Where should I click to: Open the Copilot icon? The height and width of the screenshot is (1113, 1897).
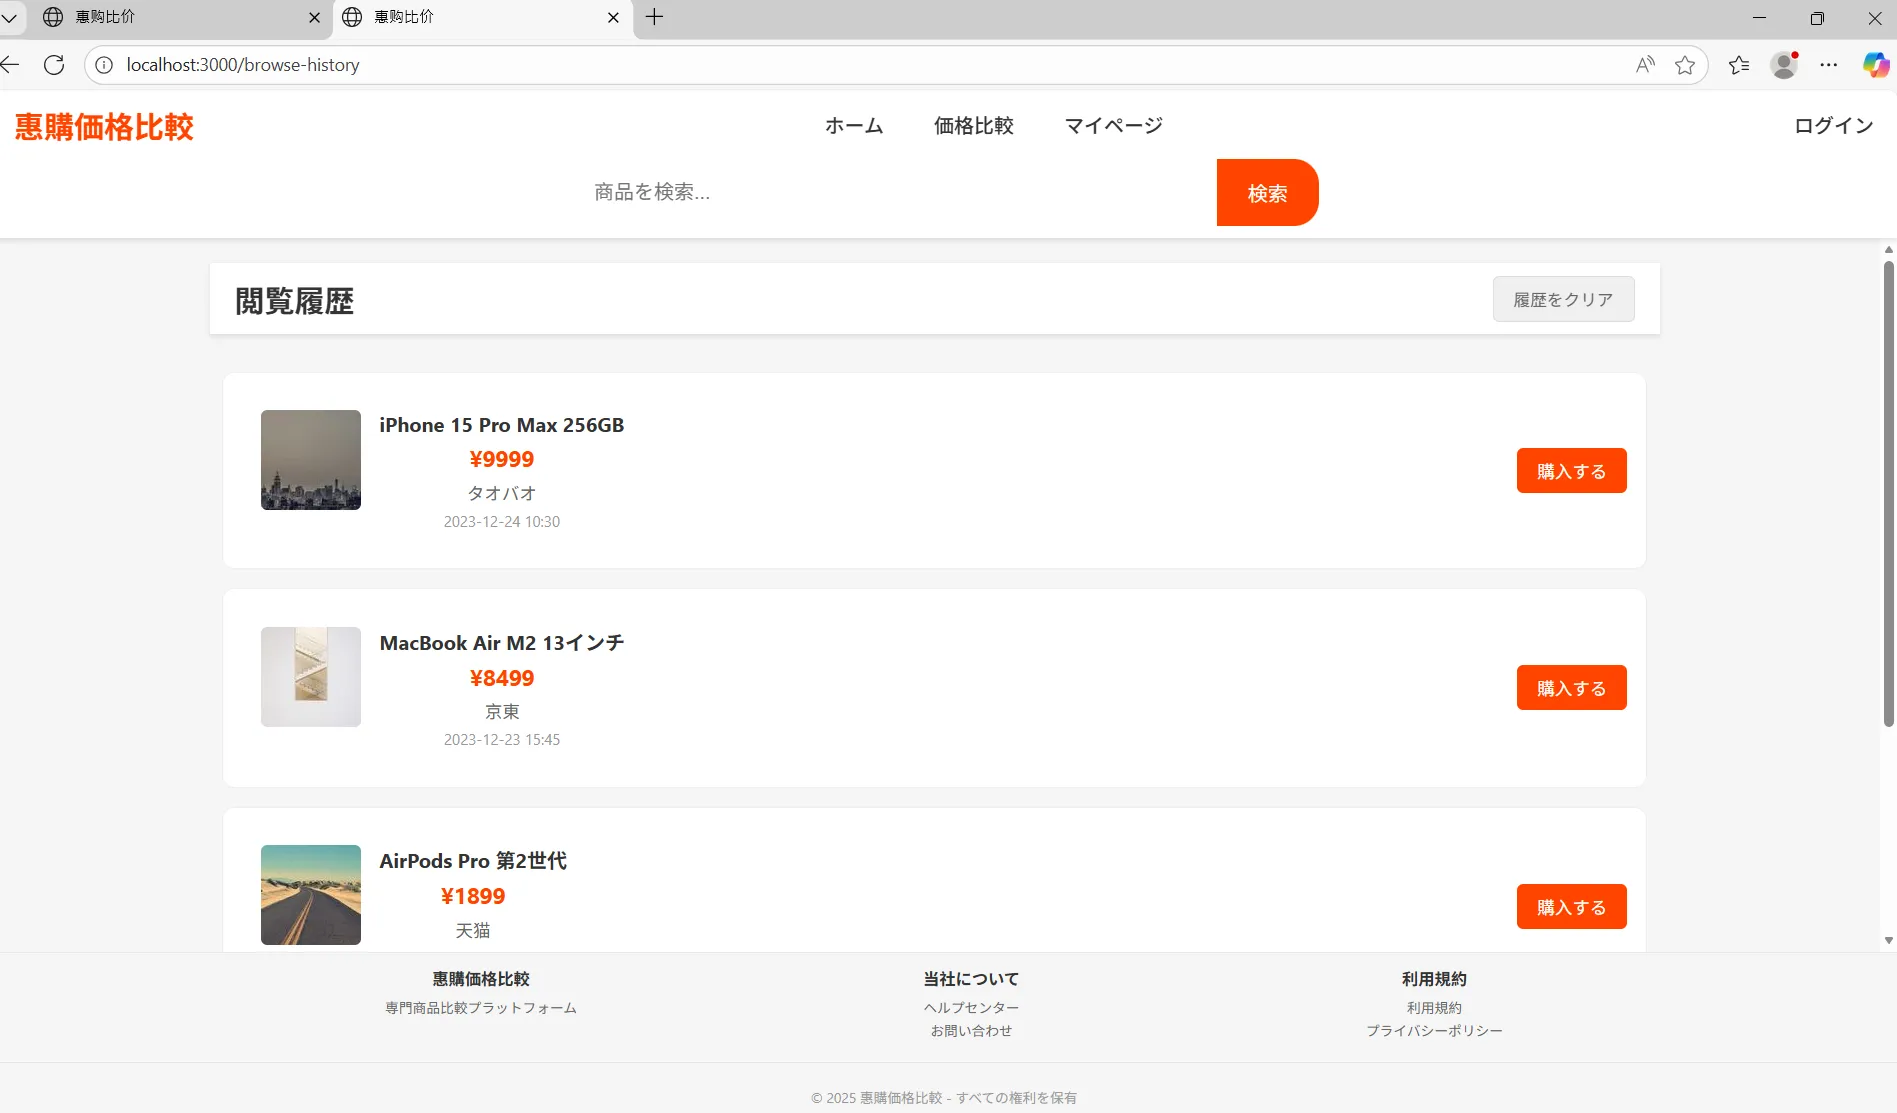click(x=1875, y=65)
